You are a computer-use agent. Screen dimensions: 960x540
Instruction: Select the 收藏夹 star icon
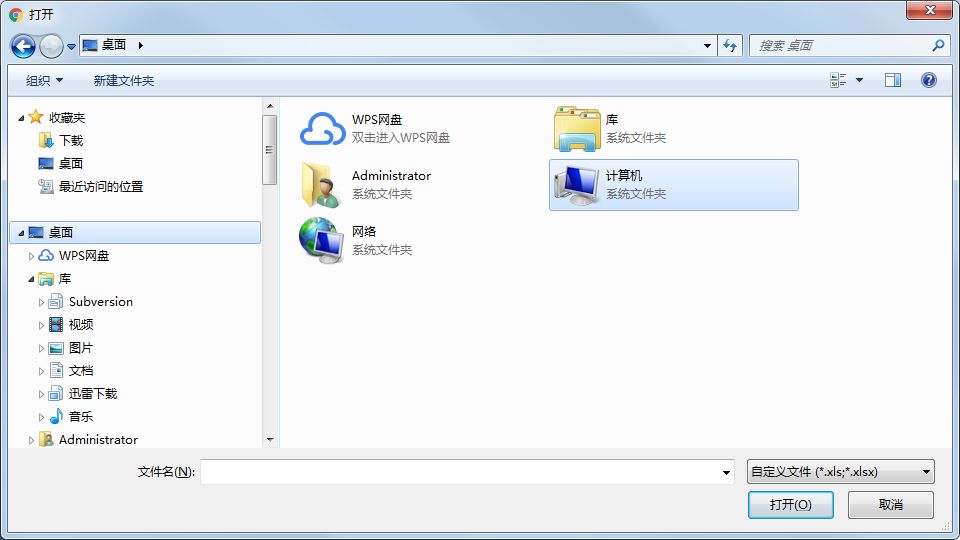tap(36, 116)
